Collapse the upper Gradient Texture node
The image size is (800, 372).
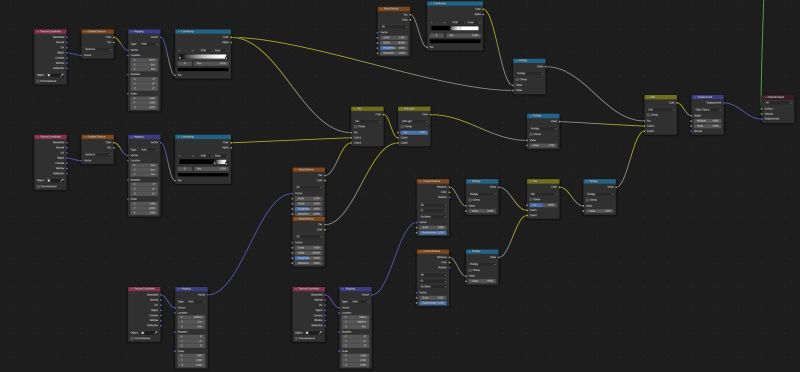point(84,31)
